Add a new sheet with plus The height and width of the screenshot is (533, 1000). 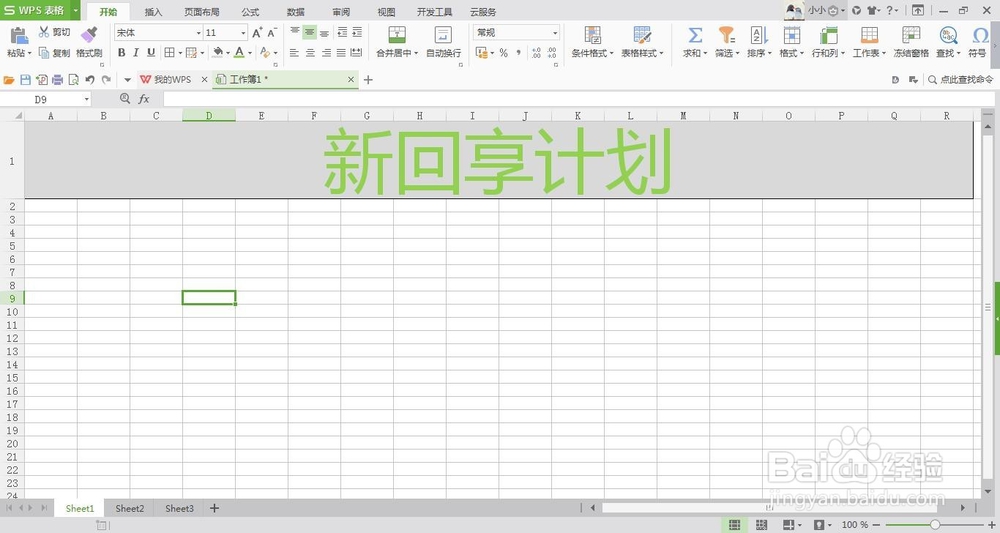[214, 508]
